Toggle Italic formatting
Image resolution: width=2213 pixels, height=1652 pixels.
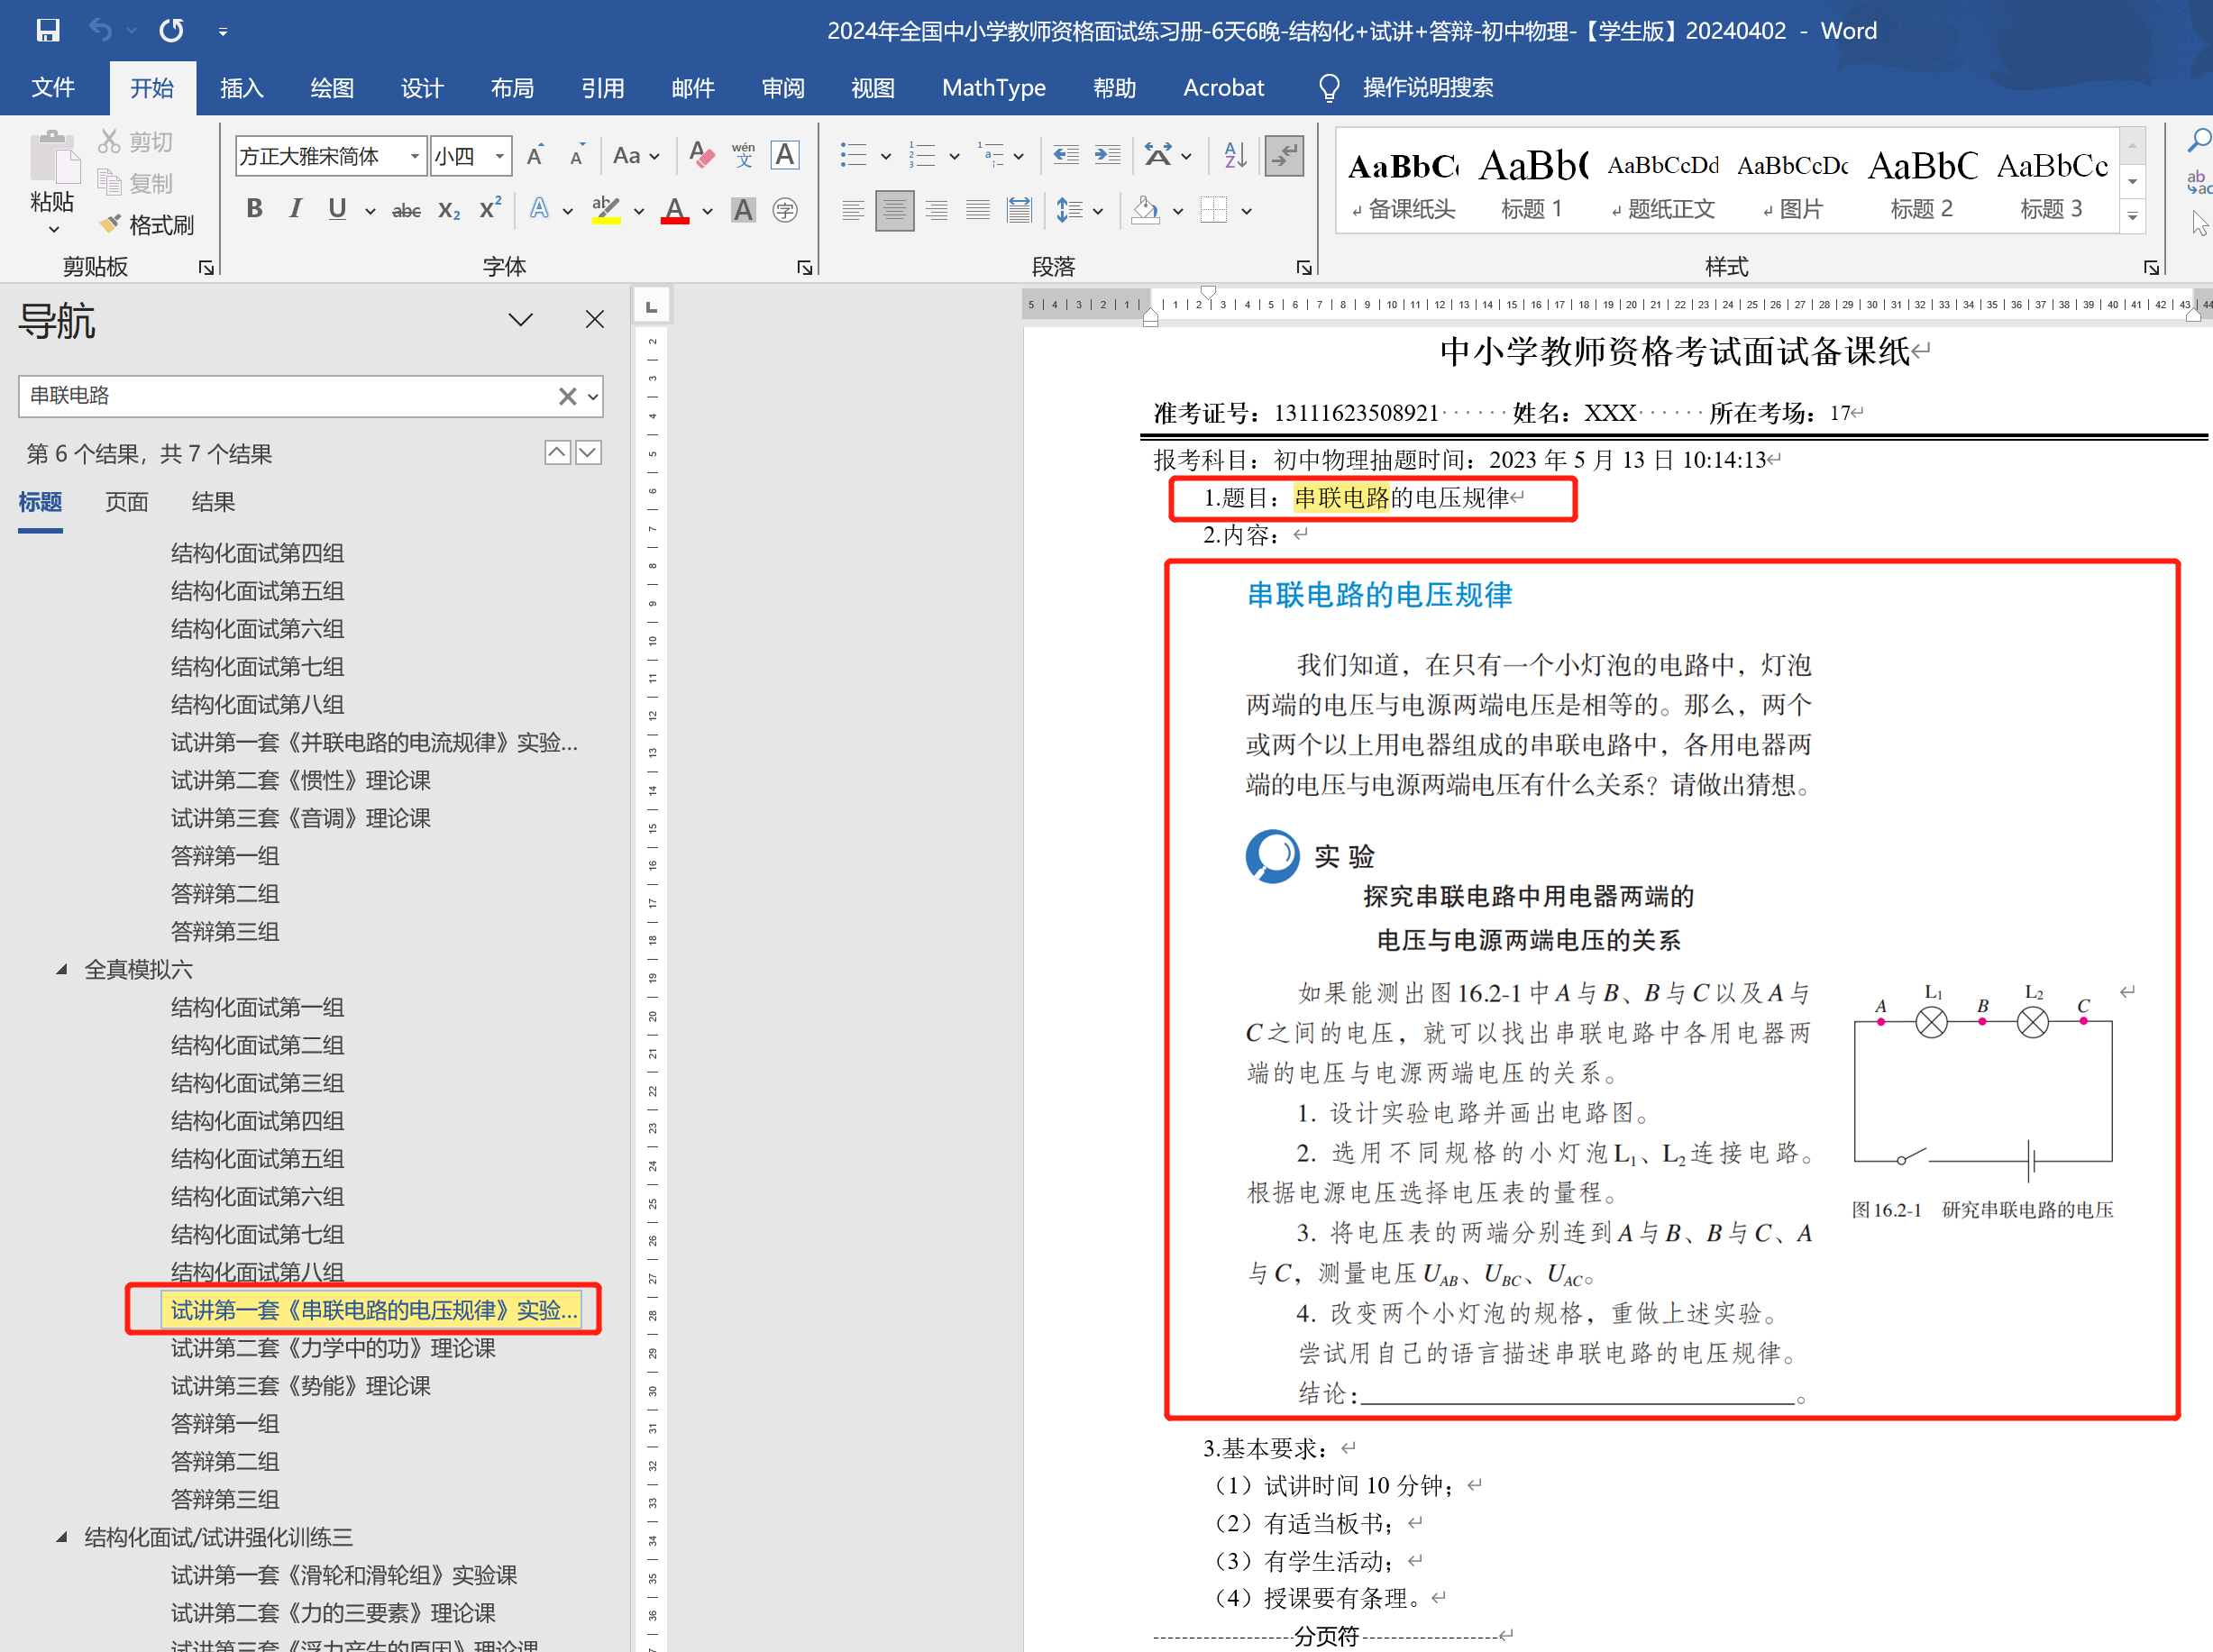click(295, 209)
